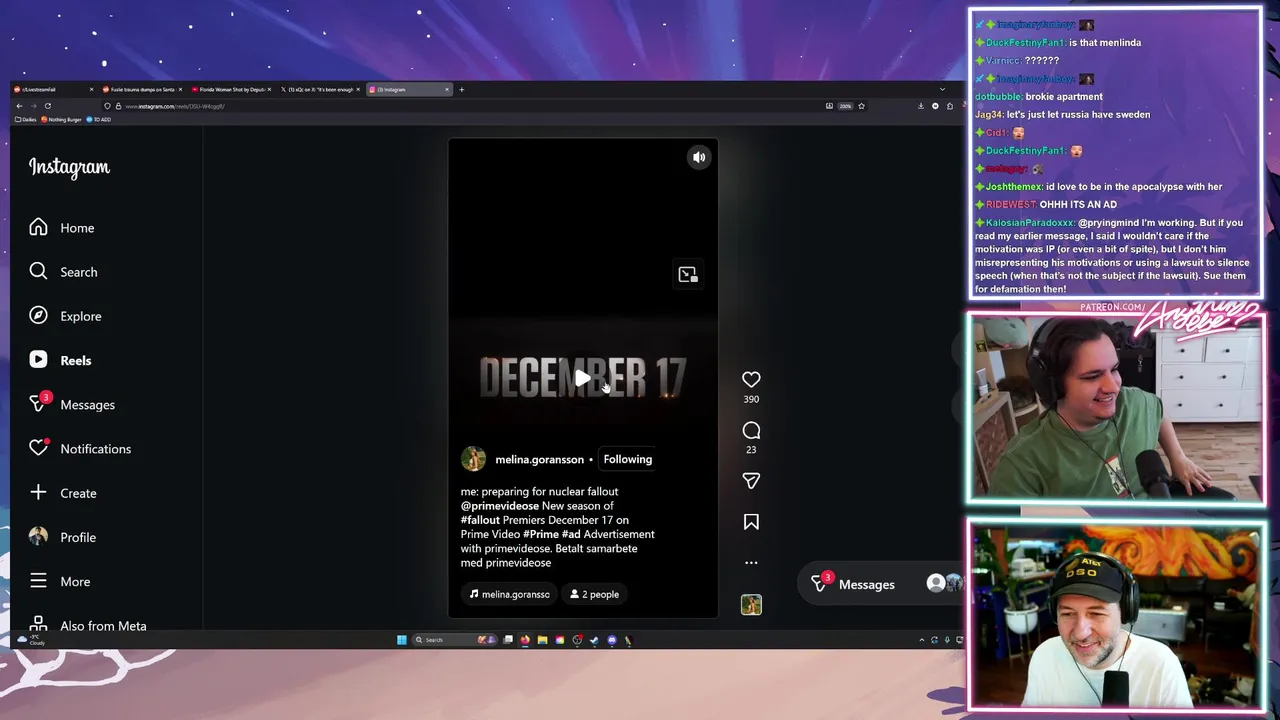The height and width of the screenshot is (720, 1280).
Task: Open Instagram Search from the sidebar
Action: 63,272
